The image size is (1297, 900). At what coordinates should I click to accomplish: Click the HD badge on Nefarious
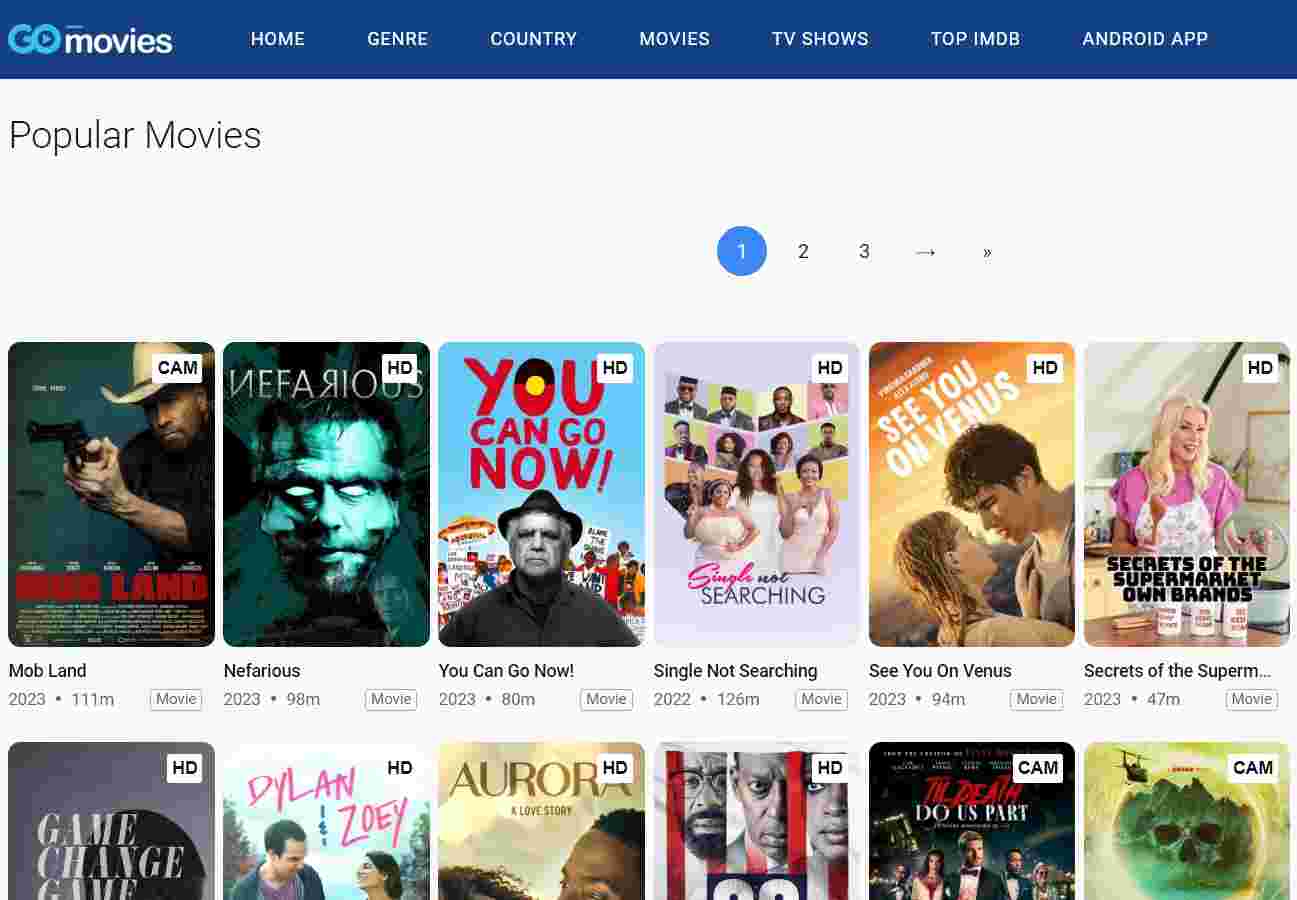(400, 368)
